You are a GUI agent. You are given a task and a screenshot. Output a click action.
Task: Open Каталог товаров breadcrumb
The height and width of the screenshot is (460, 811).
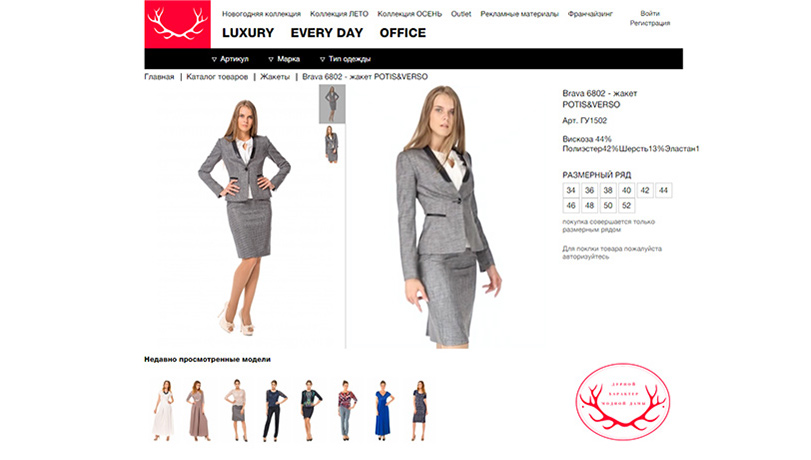(217, 77)
